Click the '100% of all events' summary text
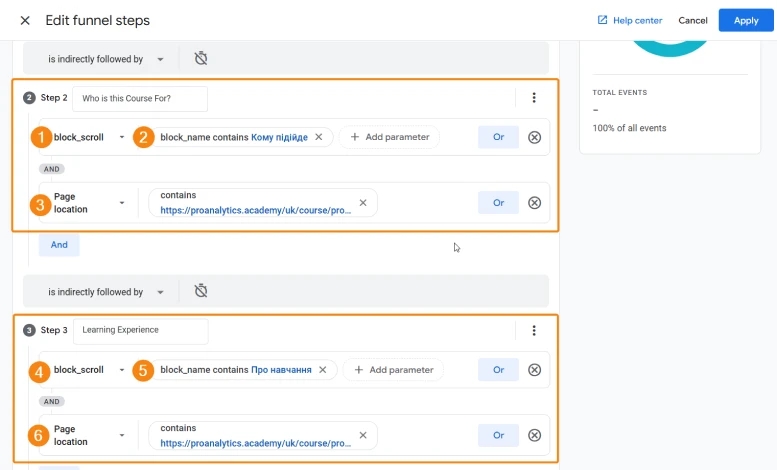The width and height of the screenshot is (777, 470). click(629, 128)
